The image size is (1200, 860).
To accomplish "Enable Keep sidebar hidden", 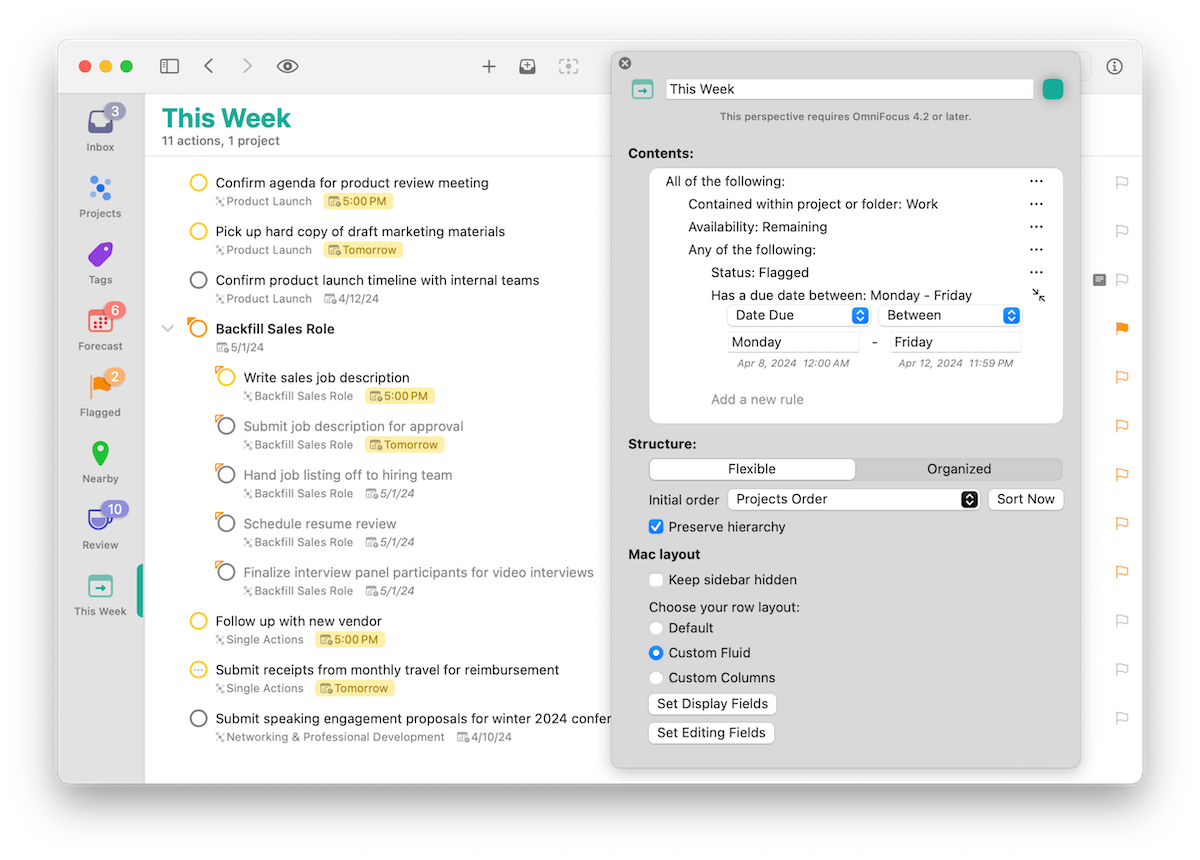I will coord(656,580).
